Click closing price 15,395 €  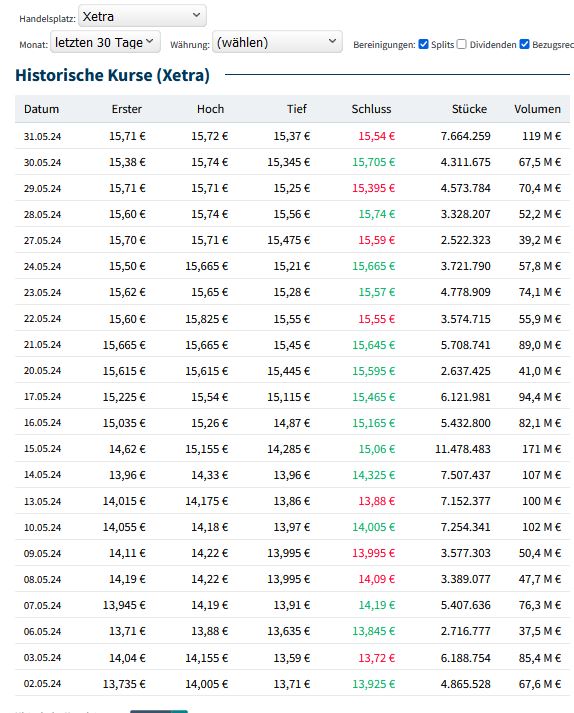[x=373, y=188]
